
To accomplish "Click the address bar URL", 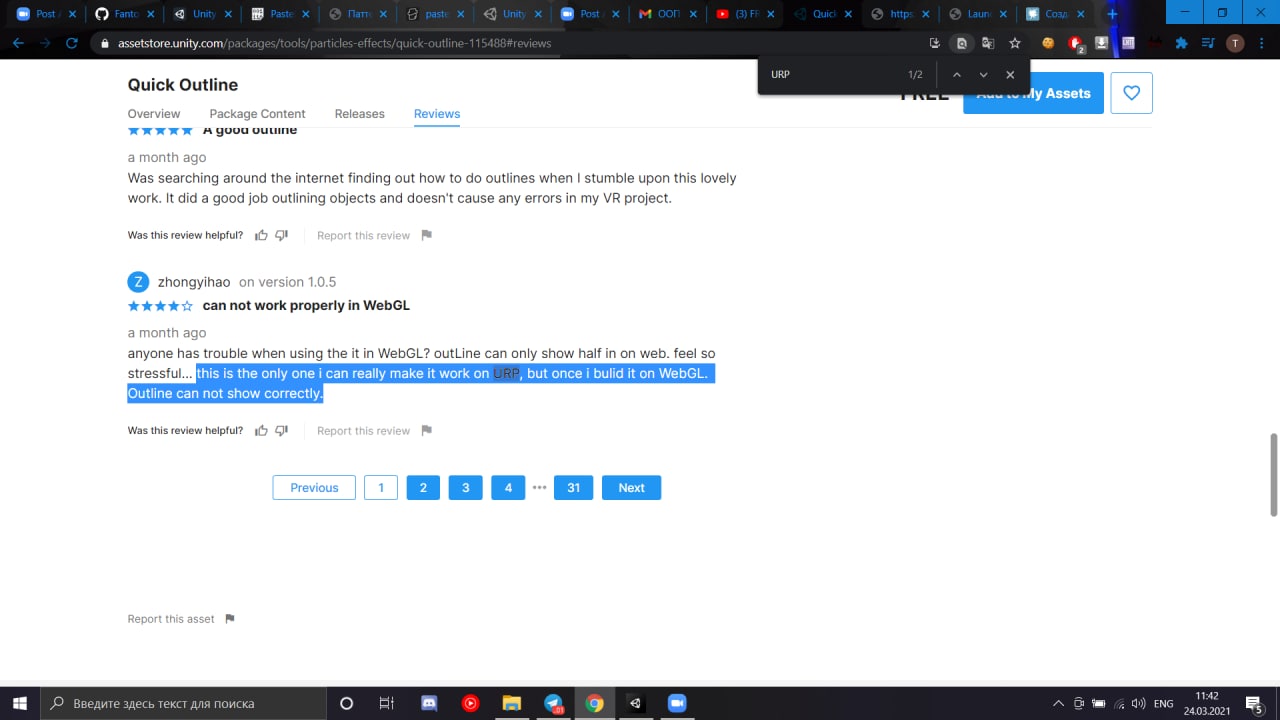I will 334,43.
